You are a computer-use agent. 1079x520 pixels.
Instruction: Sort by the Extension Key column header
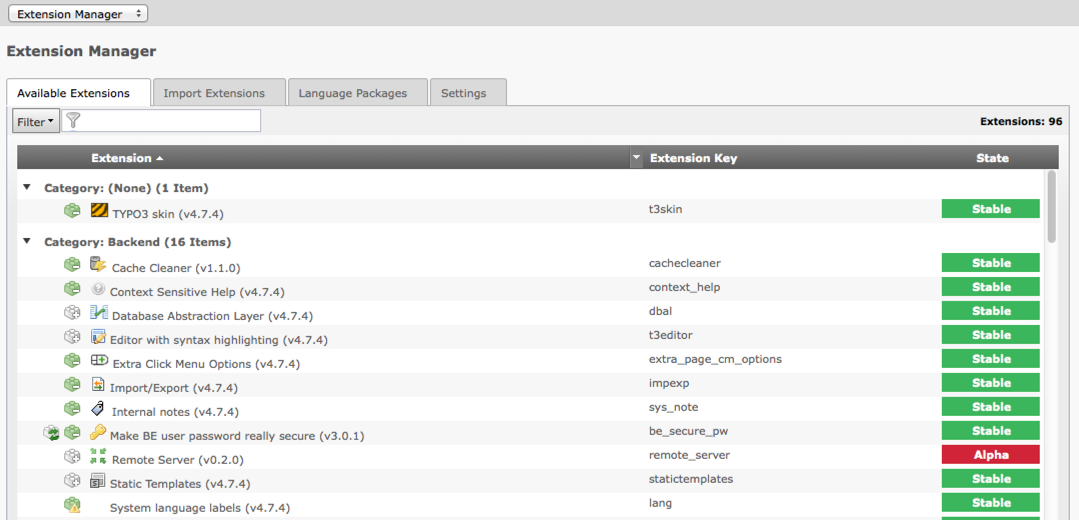coord(694,158)
